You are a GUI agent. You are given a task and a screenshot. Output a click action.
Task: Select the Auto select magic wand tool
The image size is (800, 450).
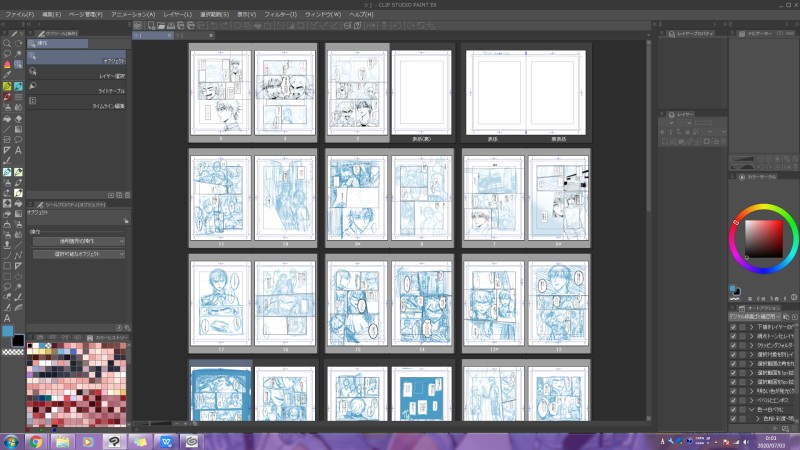tap(18, 54)
